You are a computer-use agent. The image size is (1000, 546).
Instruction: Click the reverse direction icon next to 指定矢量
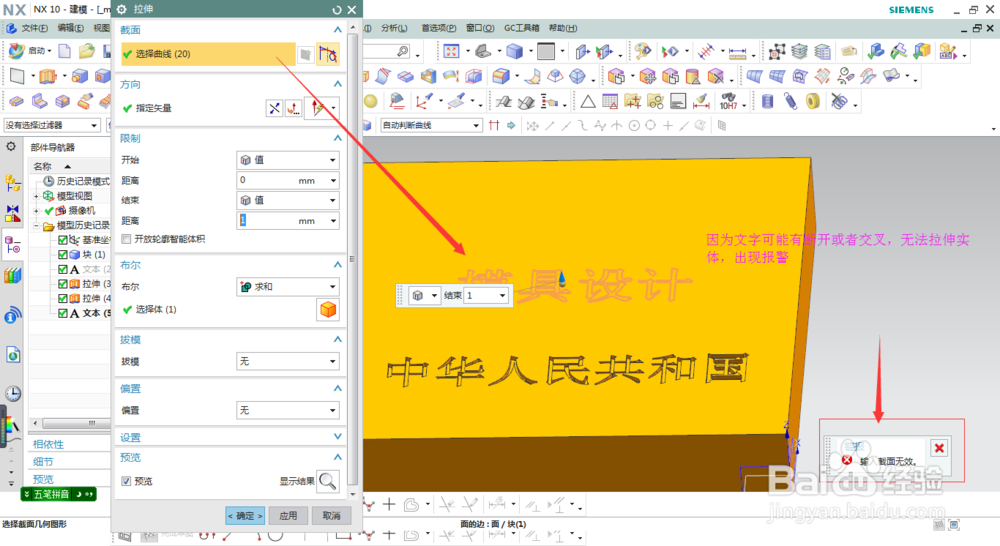tap(274, 108)
